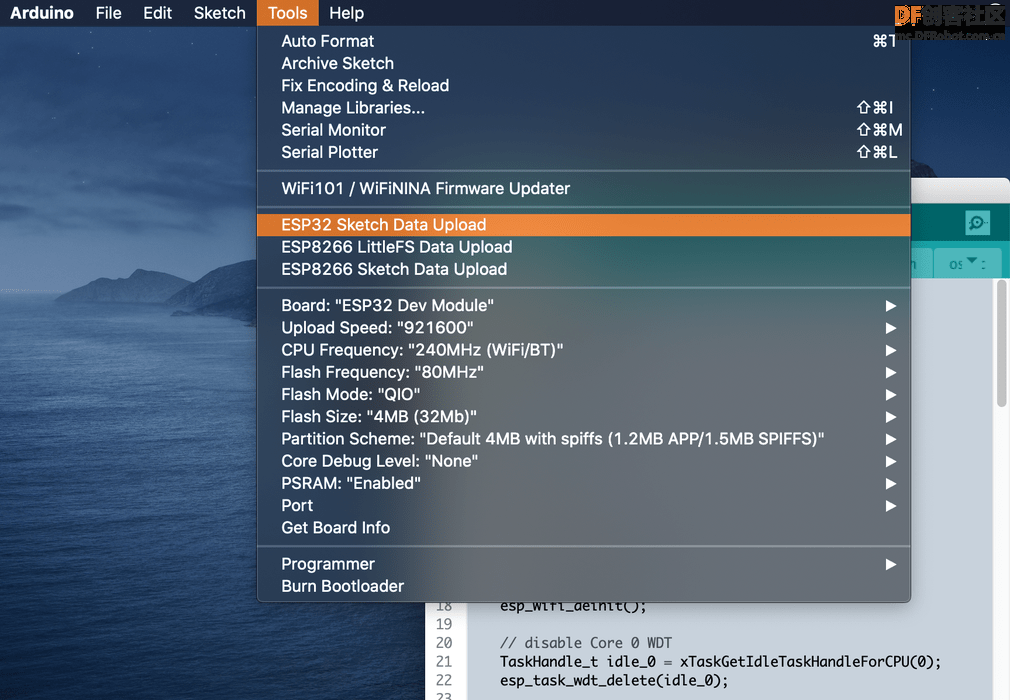The height and width of the screenshot is (700, 1010).
Task: Run ESP32 Sketch Data Upload
Action: (x=584, y=225)
